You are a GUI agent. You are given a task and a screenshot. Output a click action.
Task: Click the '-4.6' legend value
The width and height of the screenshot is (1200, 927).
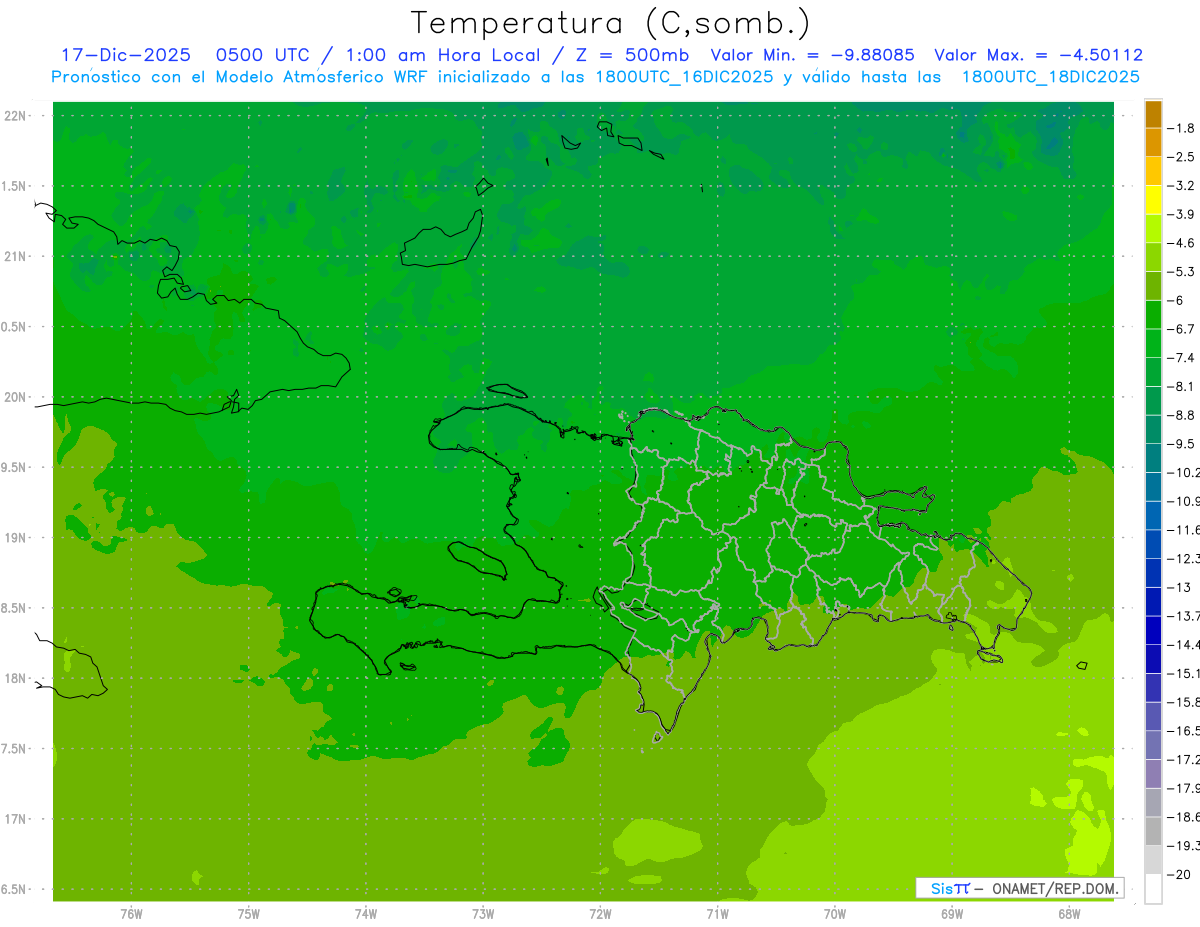(1181, 243)
